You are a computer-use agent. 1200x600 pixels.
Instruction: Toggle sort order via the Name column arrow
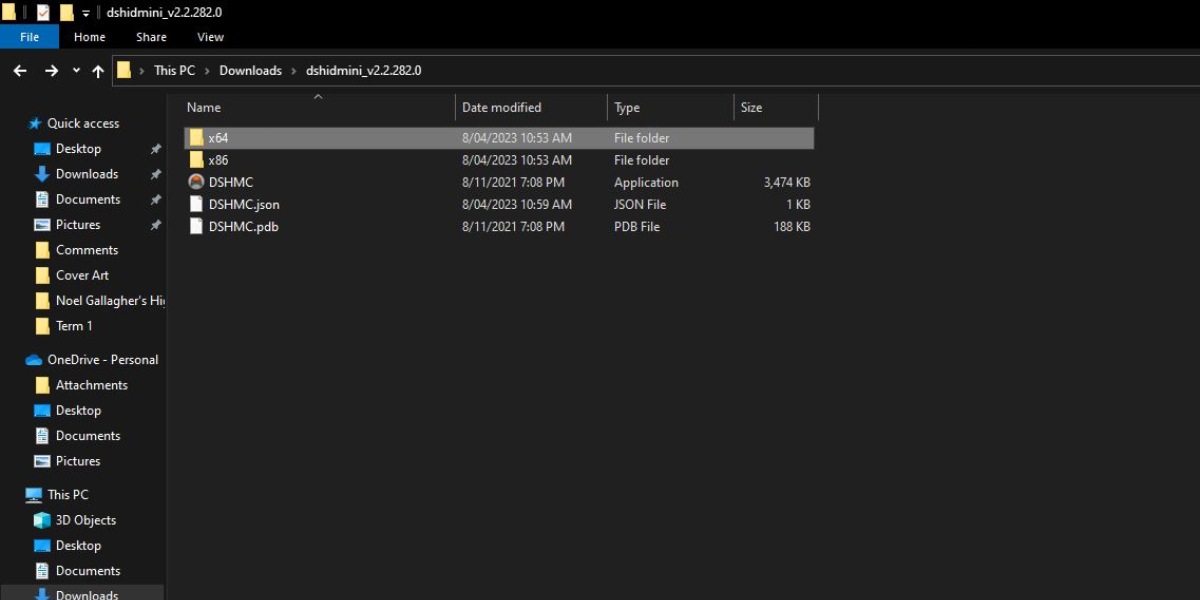tap(318, 96)
